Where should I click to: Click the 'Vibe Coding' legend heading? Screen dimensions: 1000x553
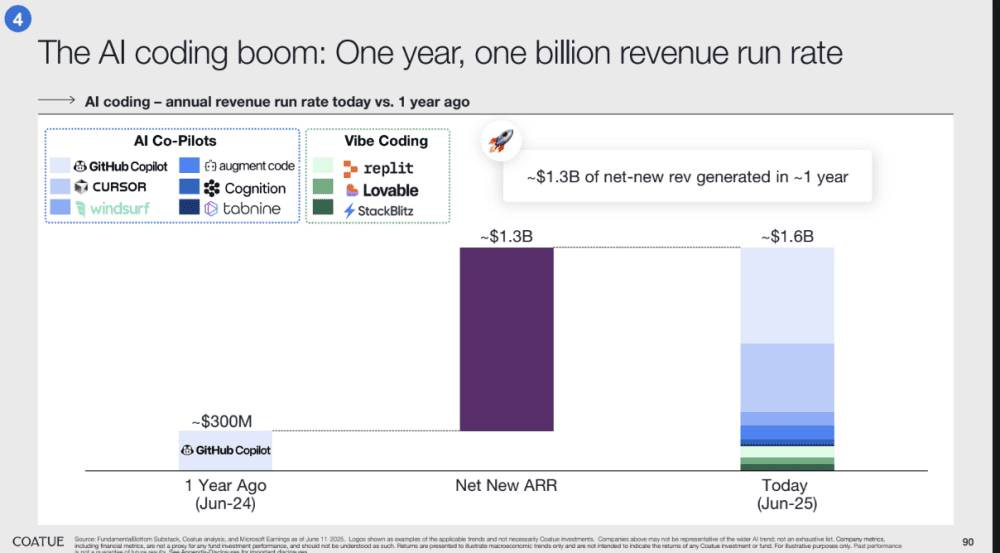[x=386, y=141]
